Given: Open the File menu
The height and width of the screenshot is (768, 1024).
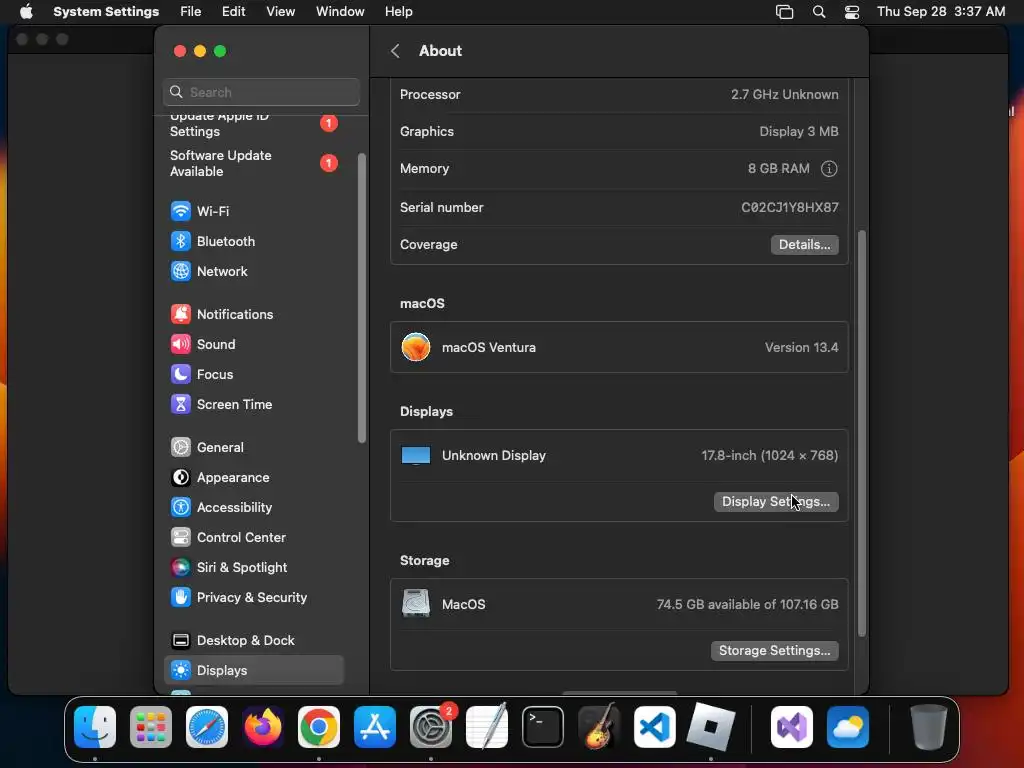Looking at the screenshot, I should [191, 12].
